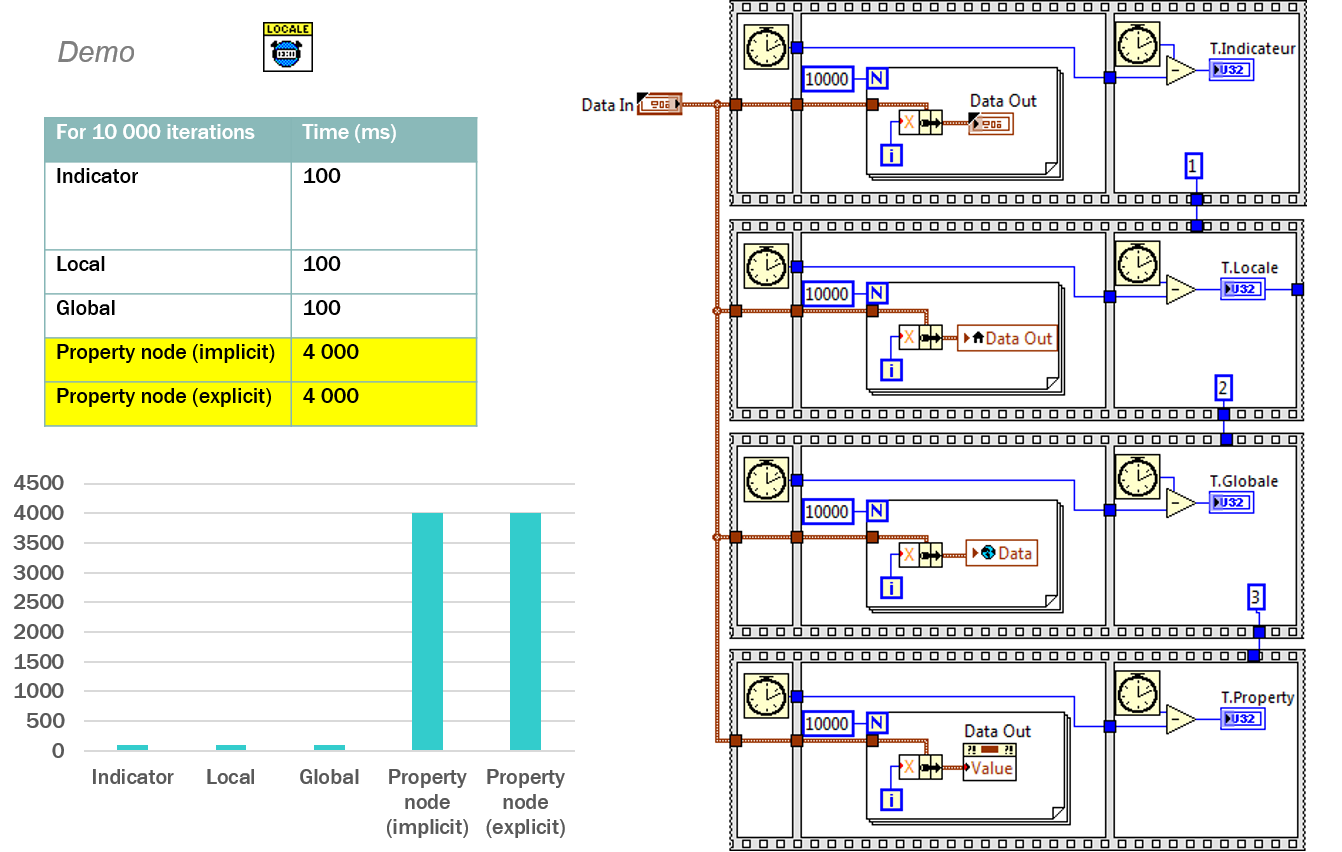Click the 'Local' category label under the chart
The width and height of the screenshot is (1342, 852).
click(x=231, y=777)
